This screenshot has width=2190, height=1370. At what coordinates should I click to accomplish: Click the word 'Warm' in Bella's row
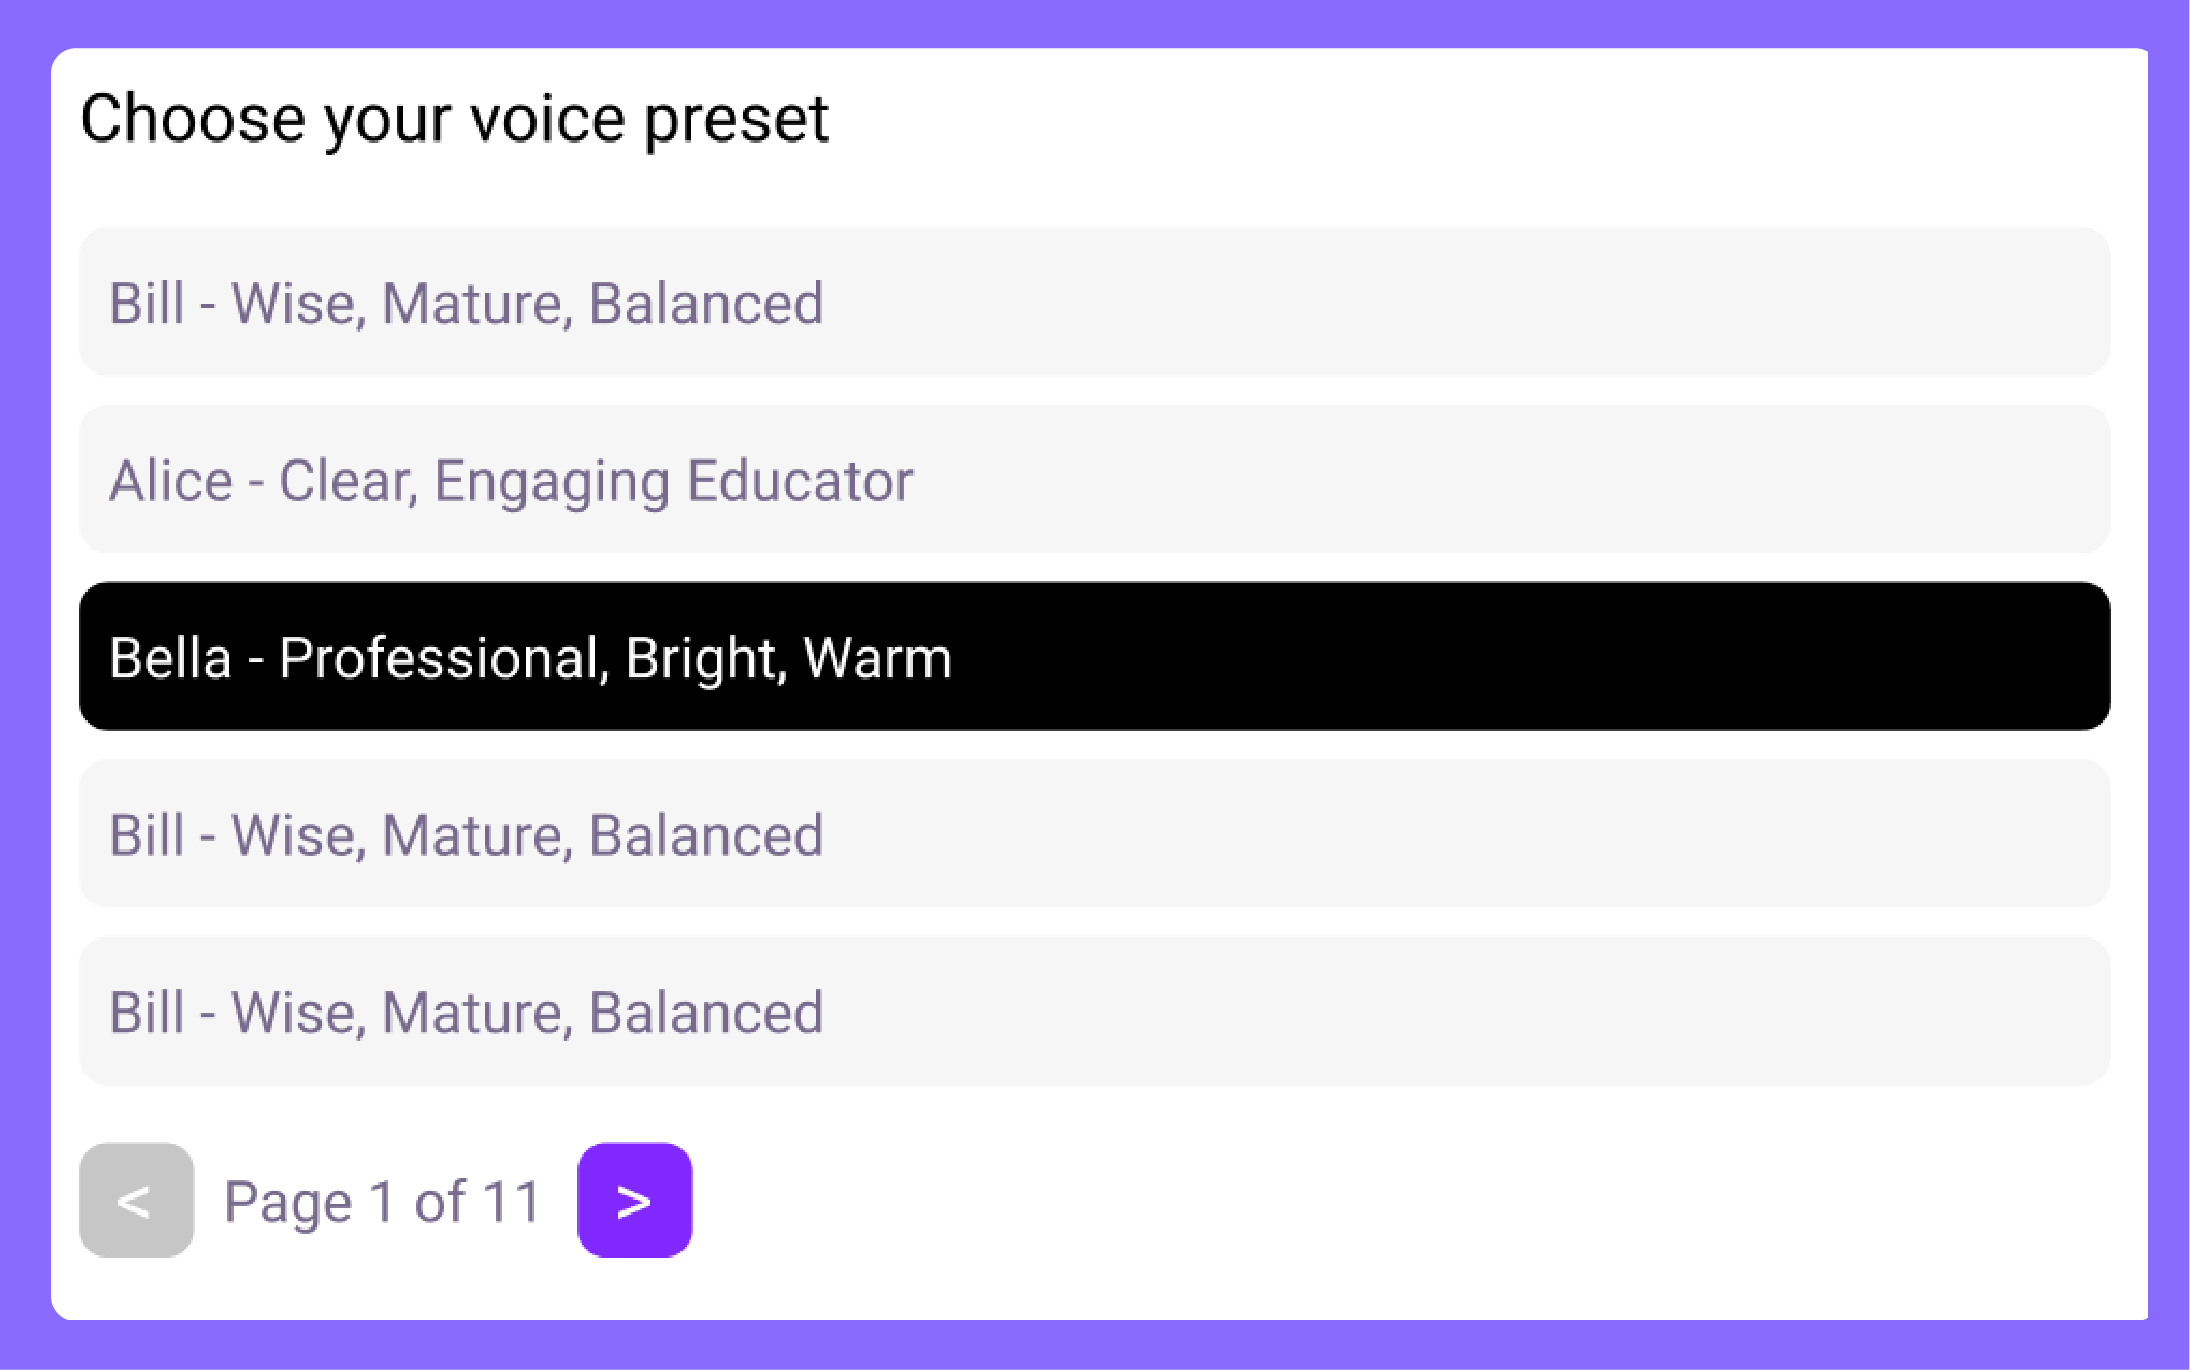877,658
